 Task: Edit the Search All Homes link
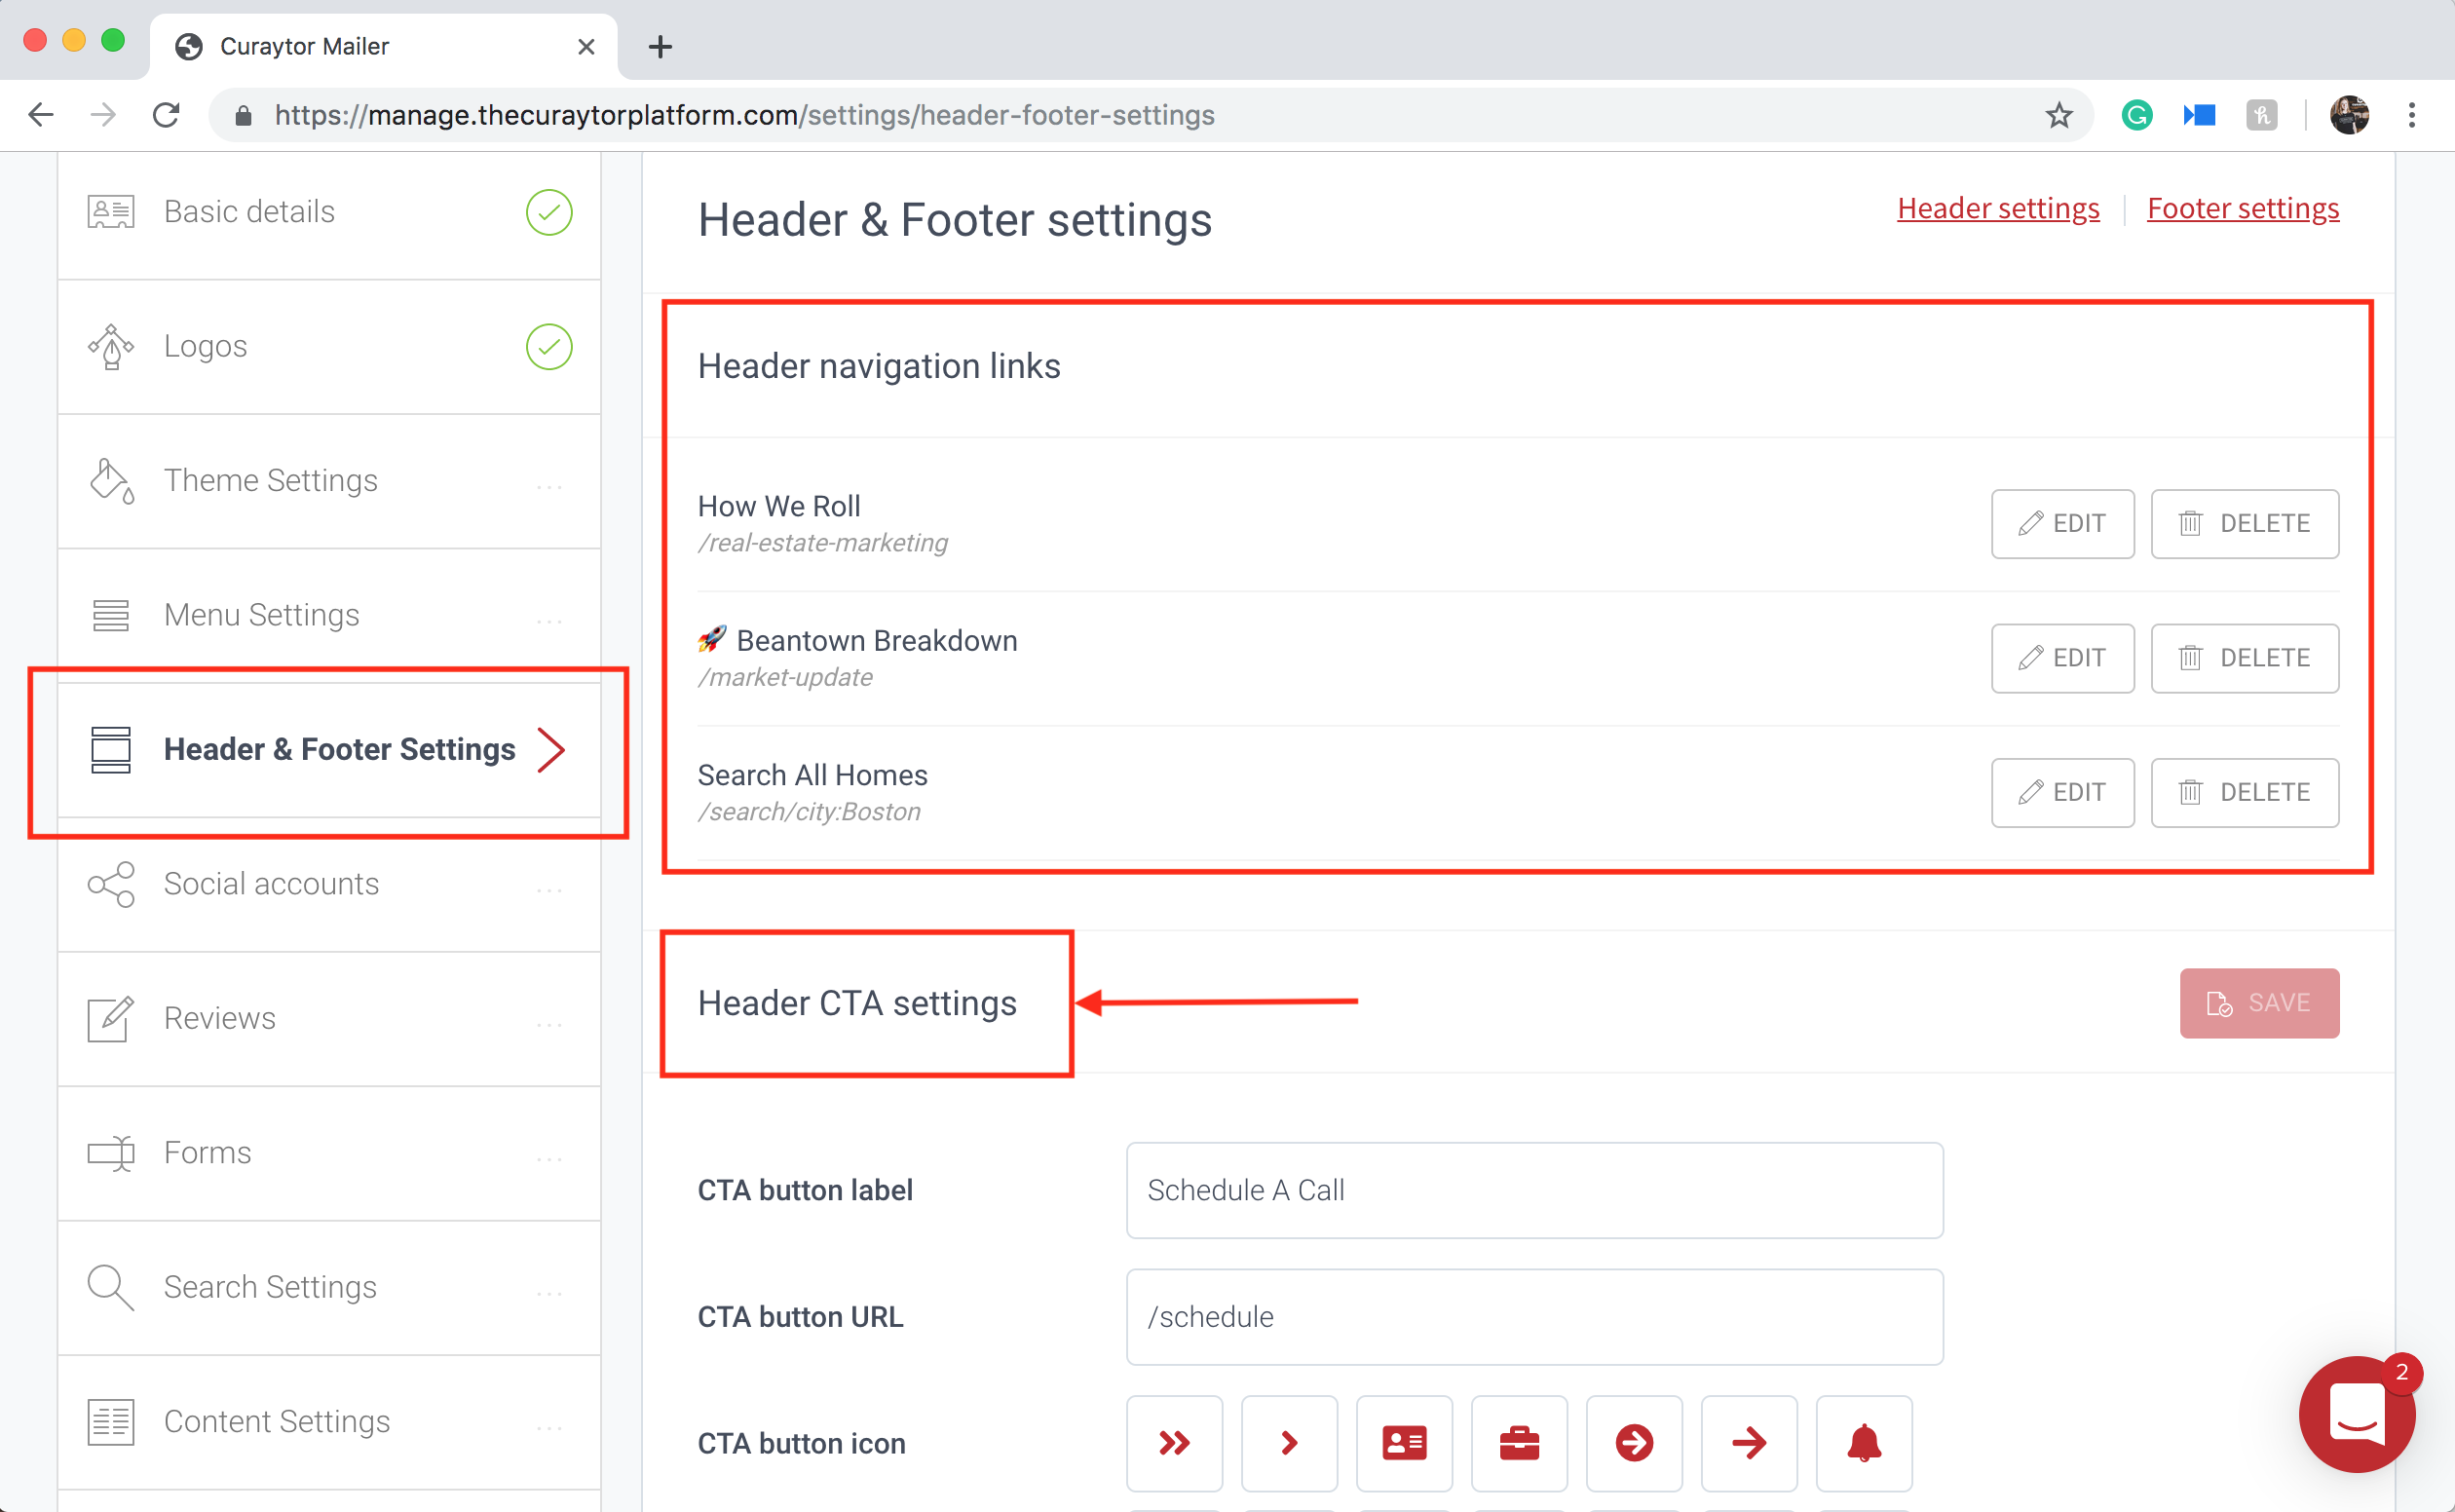pos(2062,792)
